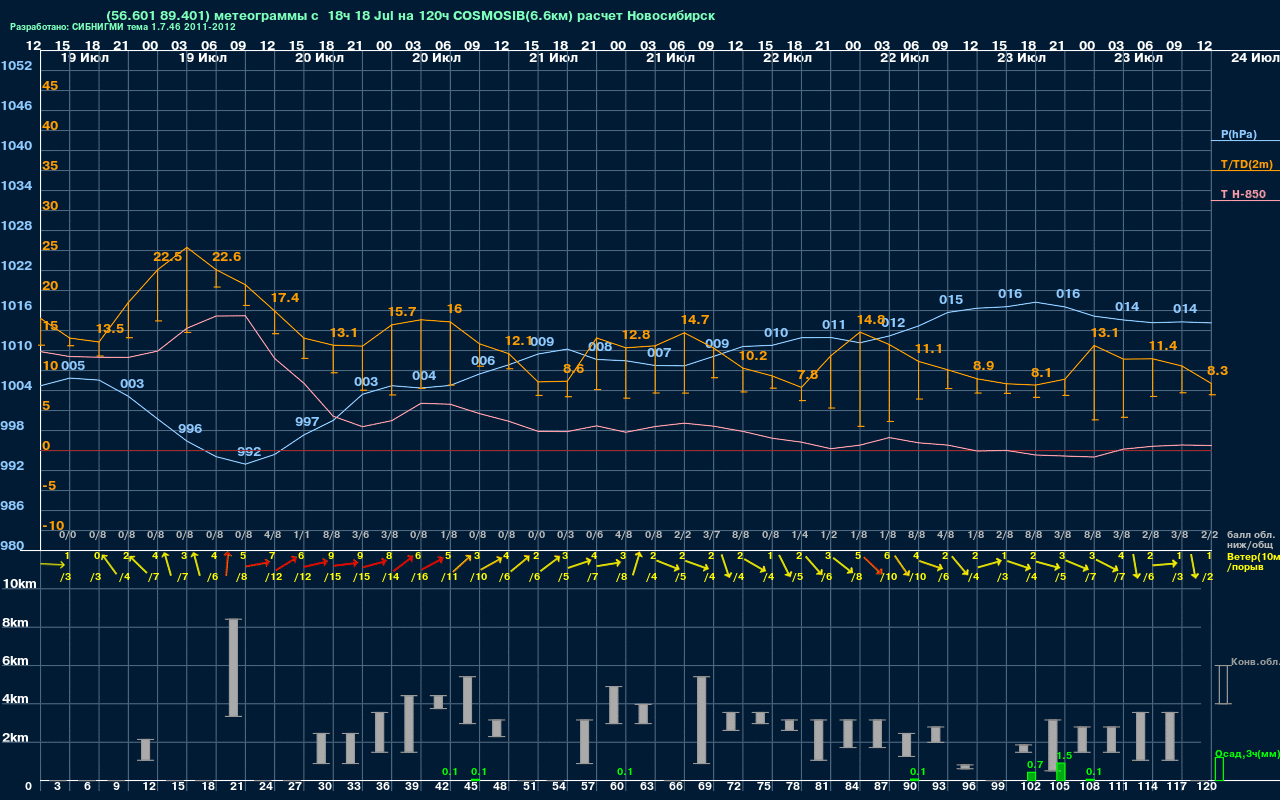Viewport: 1280px width, 800px height.
Task: Click the 012 pressure curve label
Action: pos(894,323)
